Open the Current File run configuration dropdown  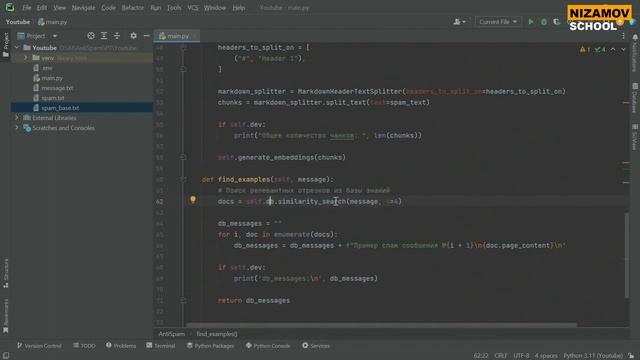(498, 22)
